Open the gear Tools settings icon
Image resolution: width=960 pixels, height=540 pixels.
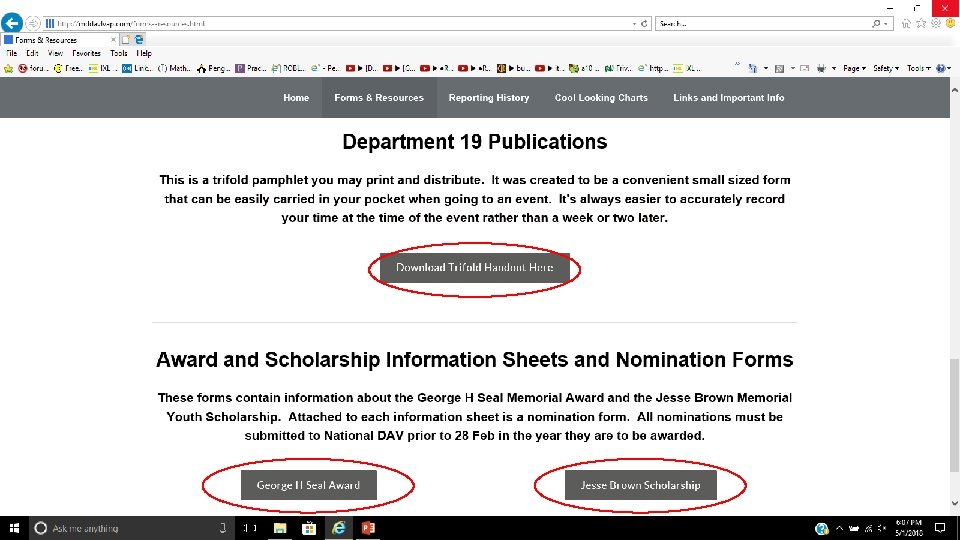(936, 23)
